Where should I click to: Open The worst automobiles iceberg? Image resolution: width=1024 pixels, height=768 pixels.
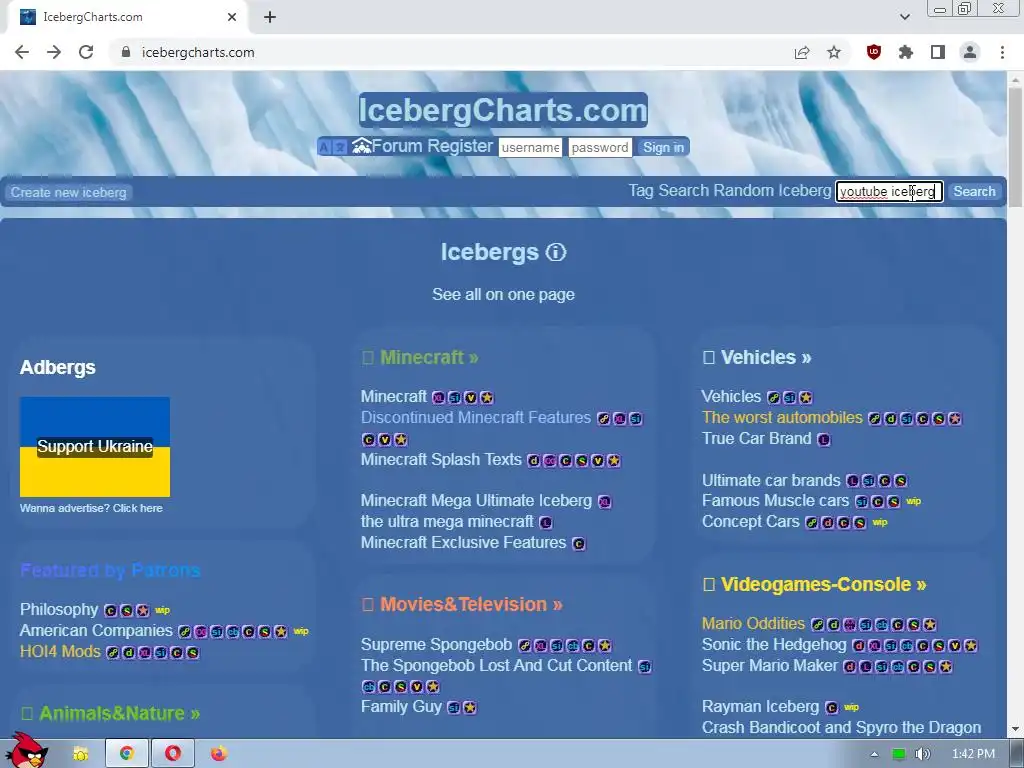point(782,417)
